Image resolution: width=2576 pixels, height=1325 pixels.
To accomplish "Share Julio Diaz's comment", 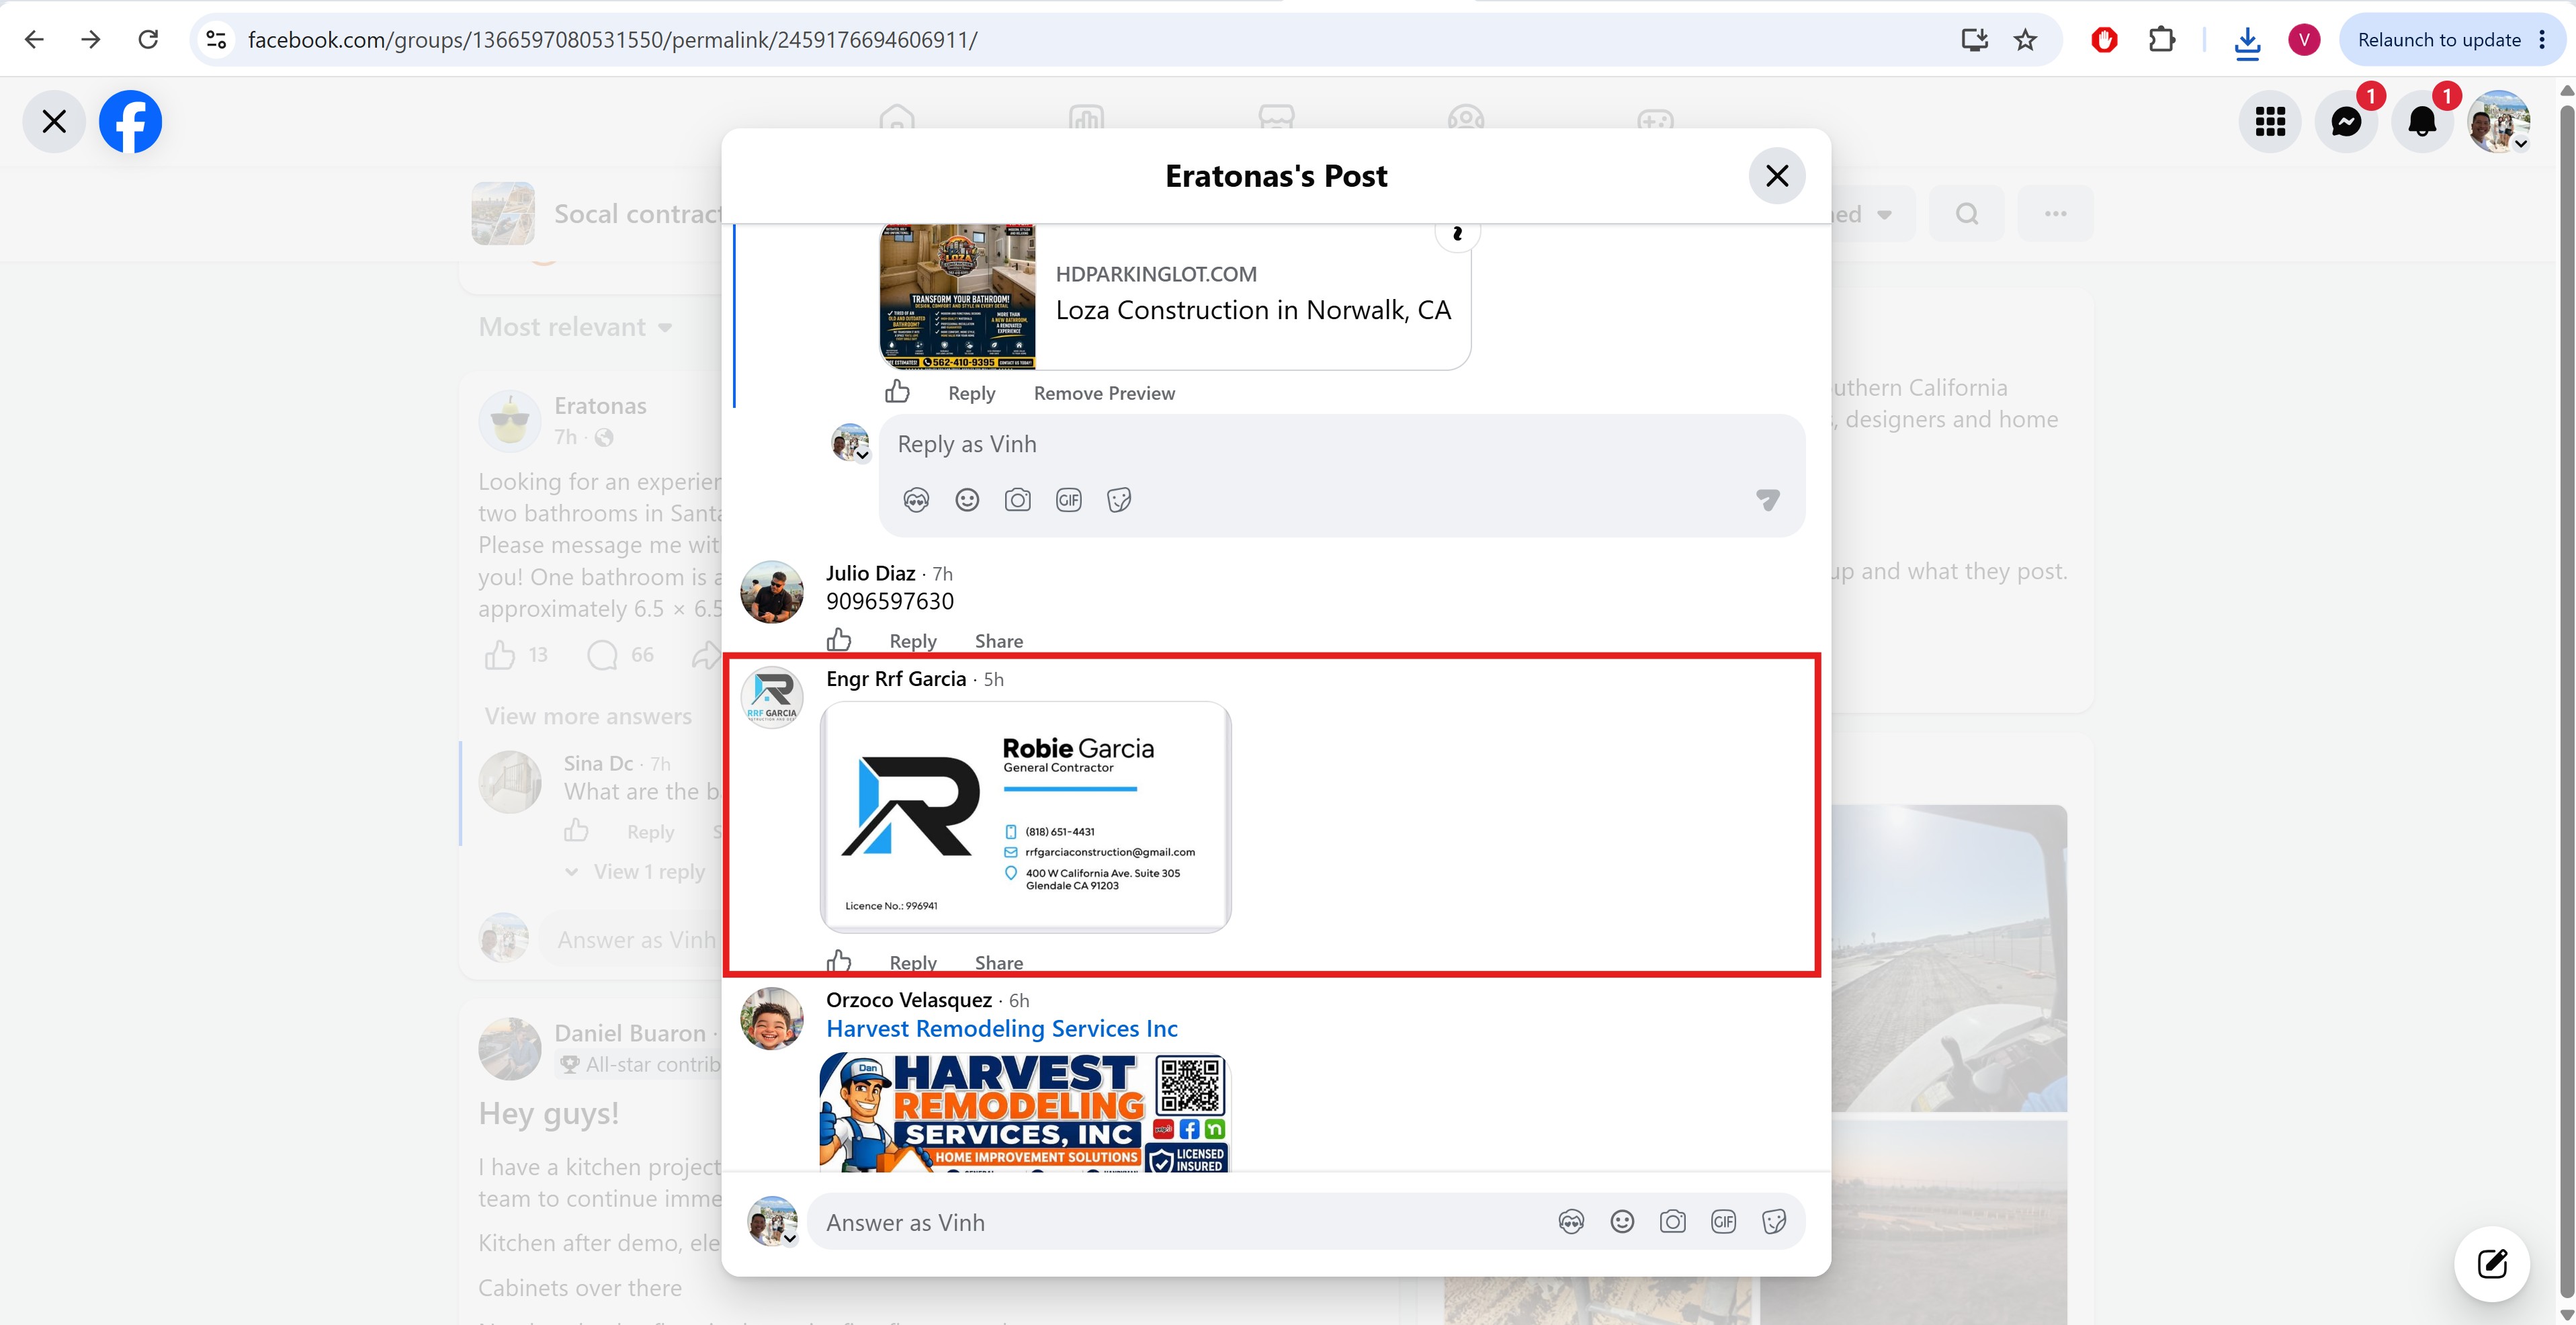I will pyautogui.click(x=998, y=641).
